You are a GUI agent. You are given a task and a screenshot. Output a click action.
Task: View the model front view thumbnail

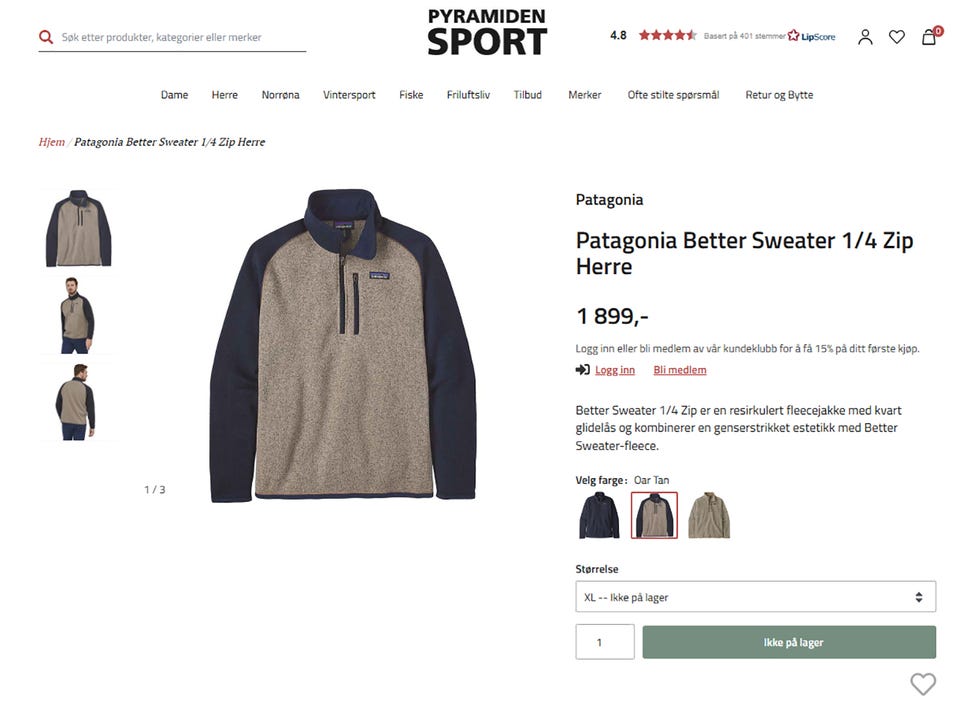click(77, 315)
